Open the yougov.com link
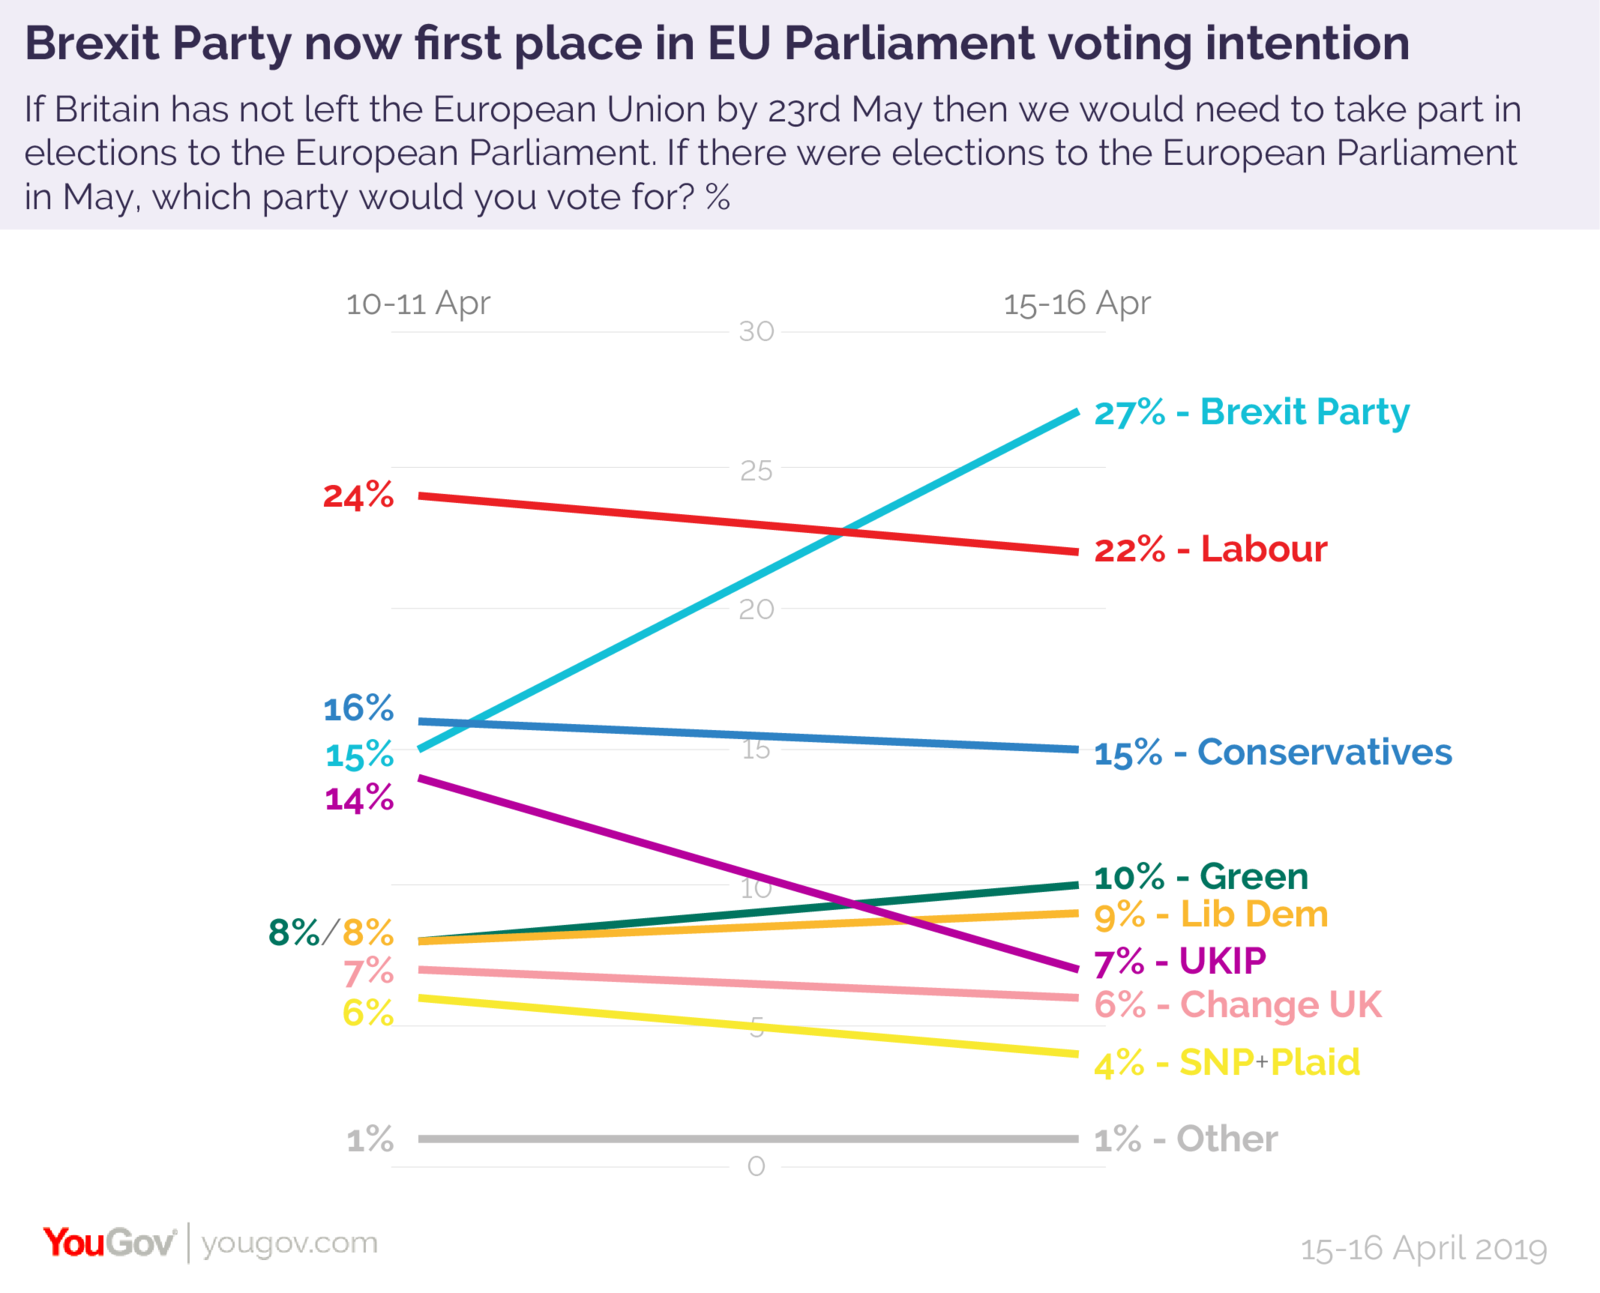Viewport: 1600px width, 1293px height. coord(289,1243)
